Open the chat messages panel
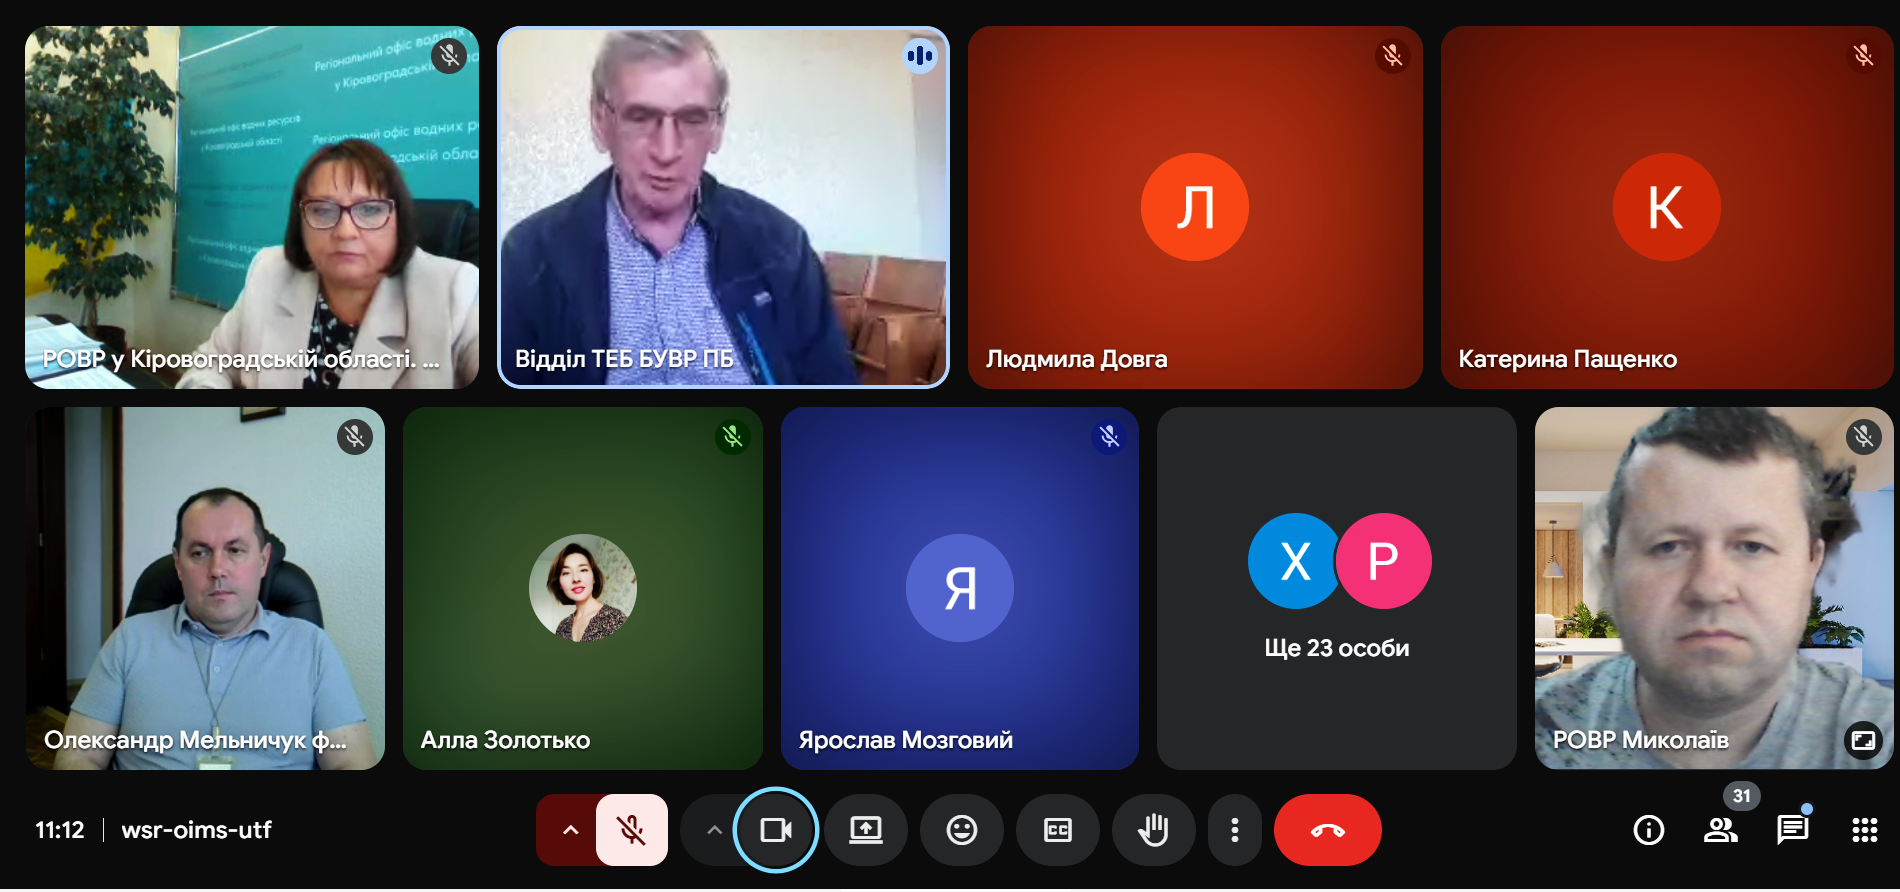This screenshot has width=1900, height=892. click(x=1792, y=830)
